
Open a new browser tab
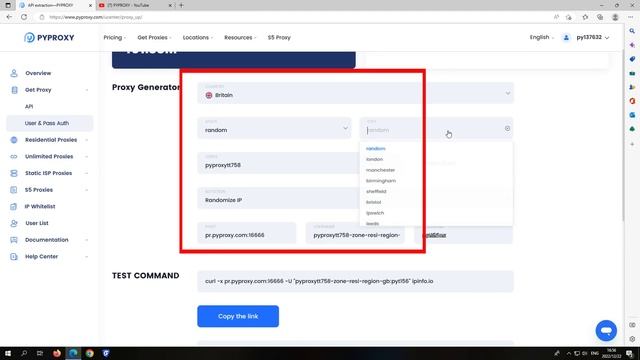tap(181, 5)
